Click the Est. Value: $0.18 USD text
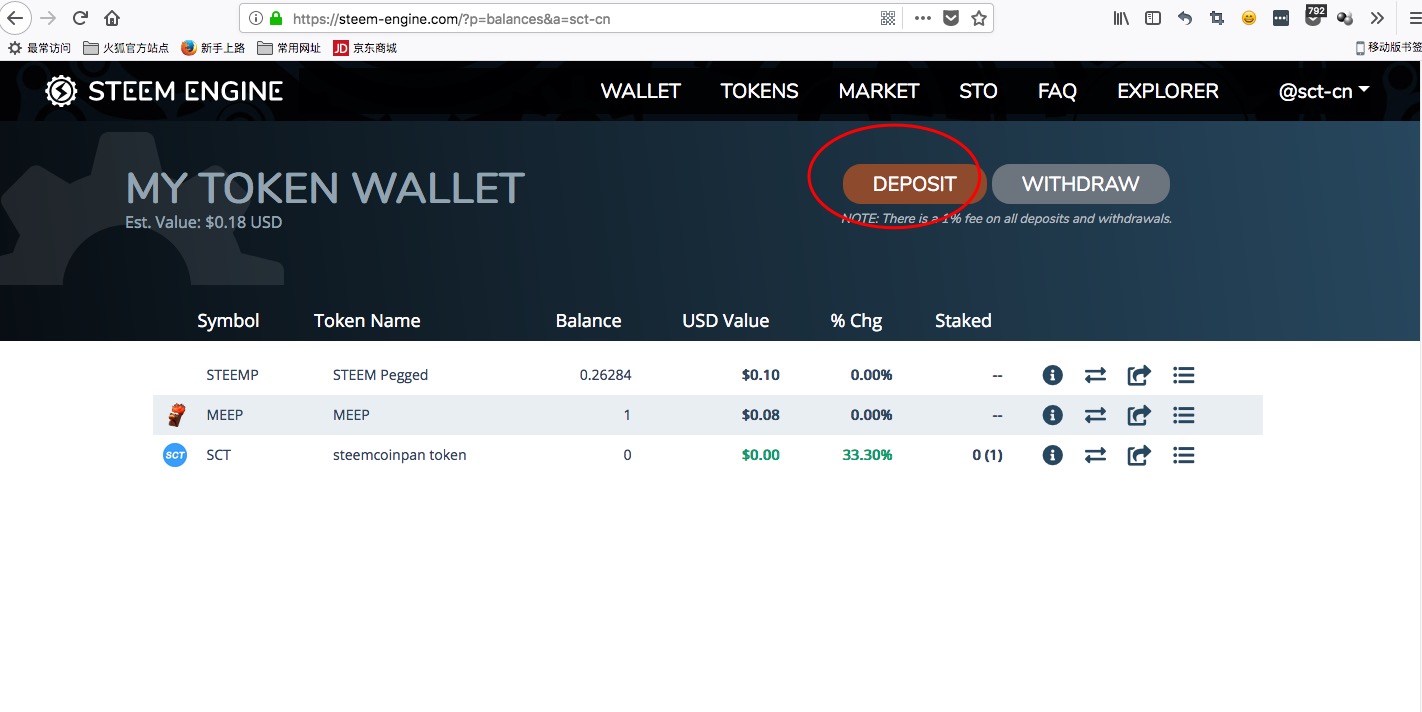 tap(204, 222)
